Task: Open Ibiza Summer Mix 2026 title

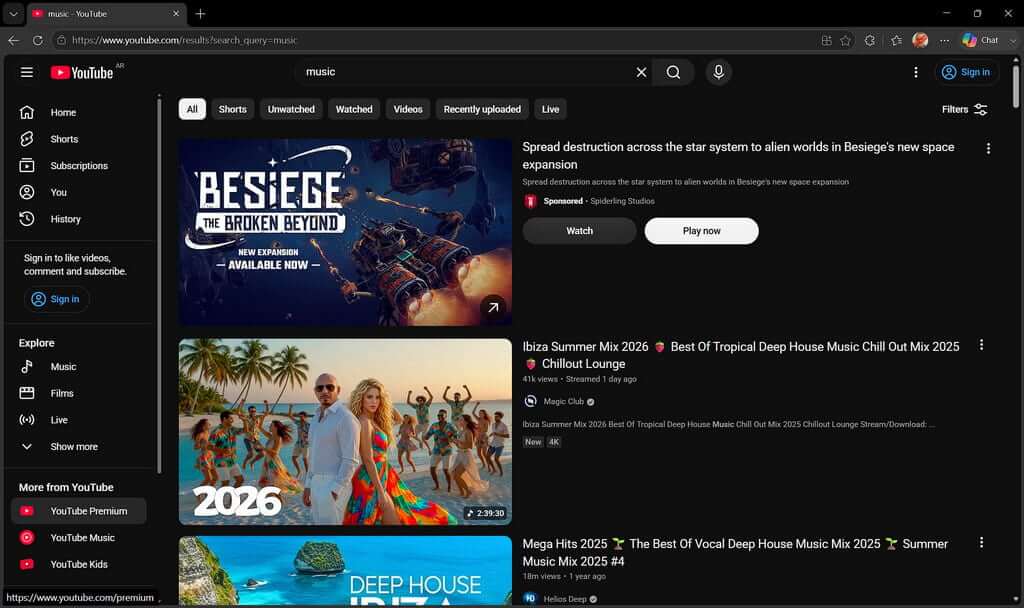Action: [741, 355]
